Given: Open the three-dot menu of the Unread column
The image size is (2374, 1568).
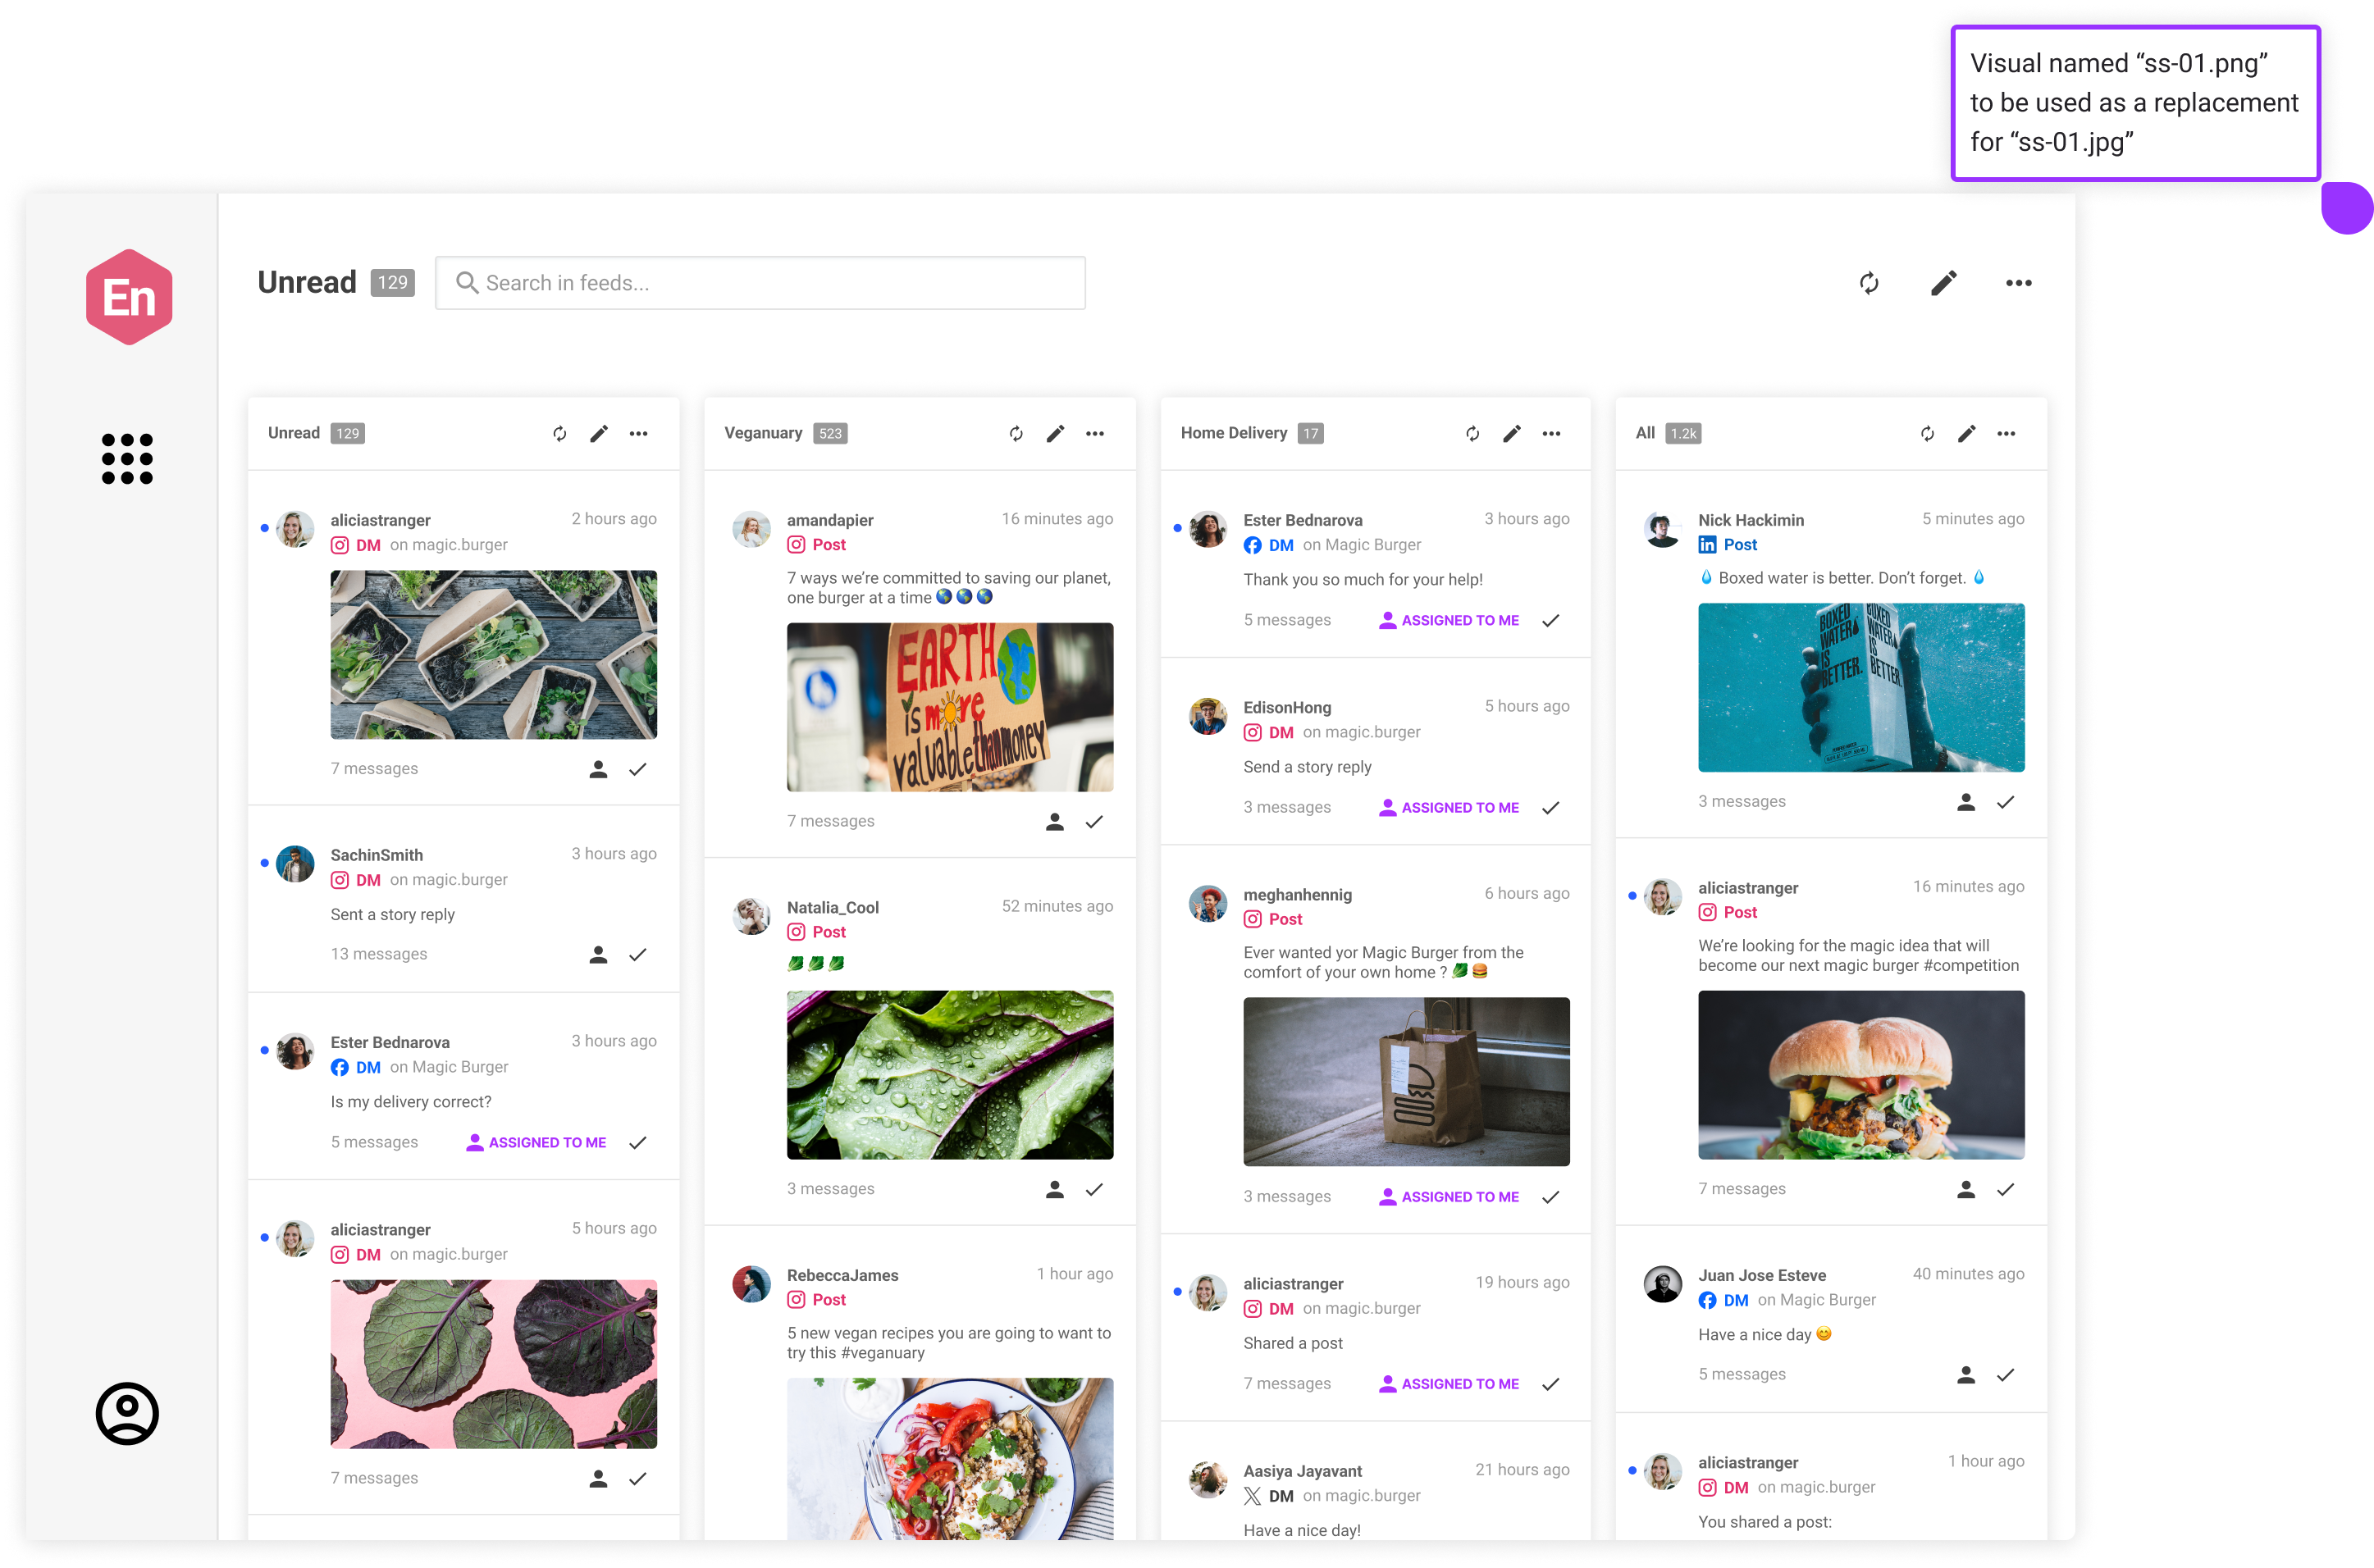Looking at the screenshot, I should click(639, 433).
